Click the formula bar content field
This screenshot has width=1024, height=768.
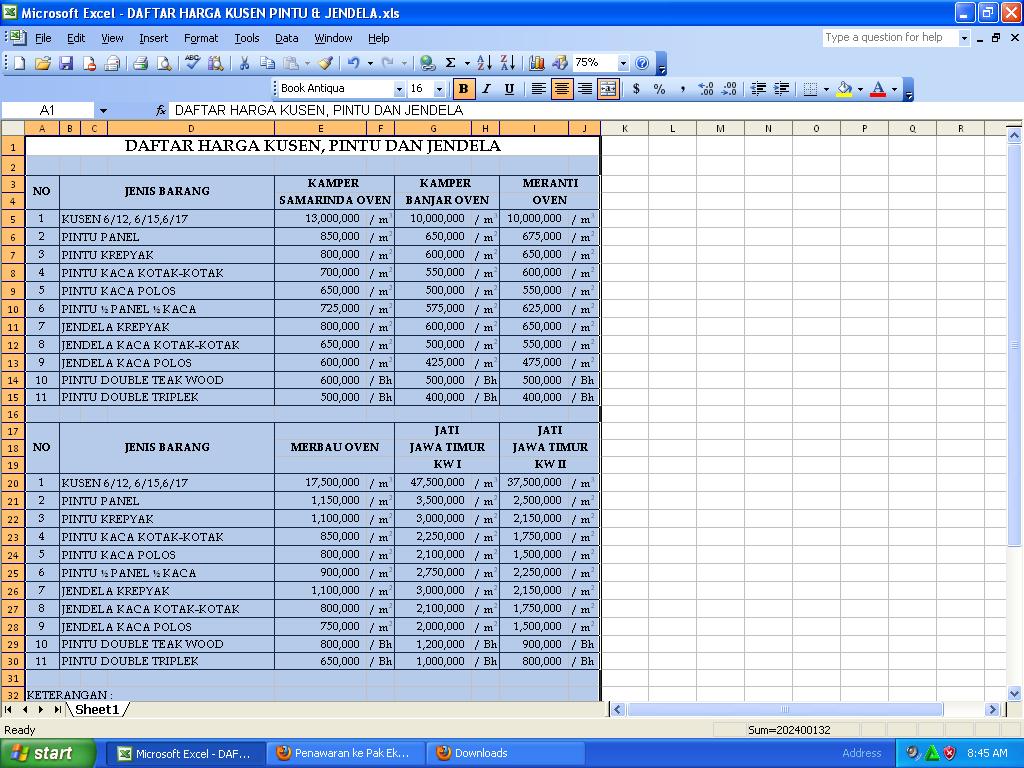tap(594, 111)
